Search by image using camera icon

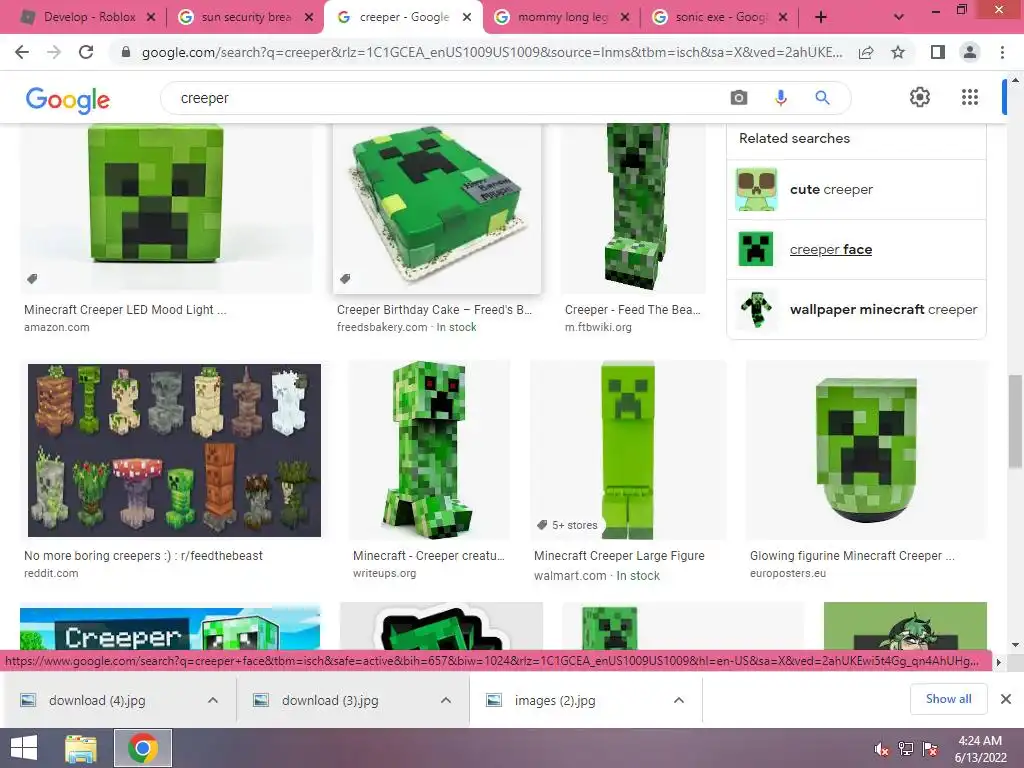(739, 98)
